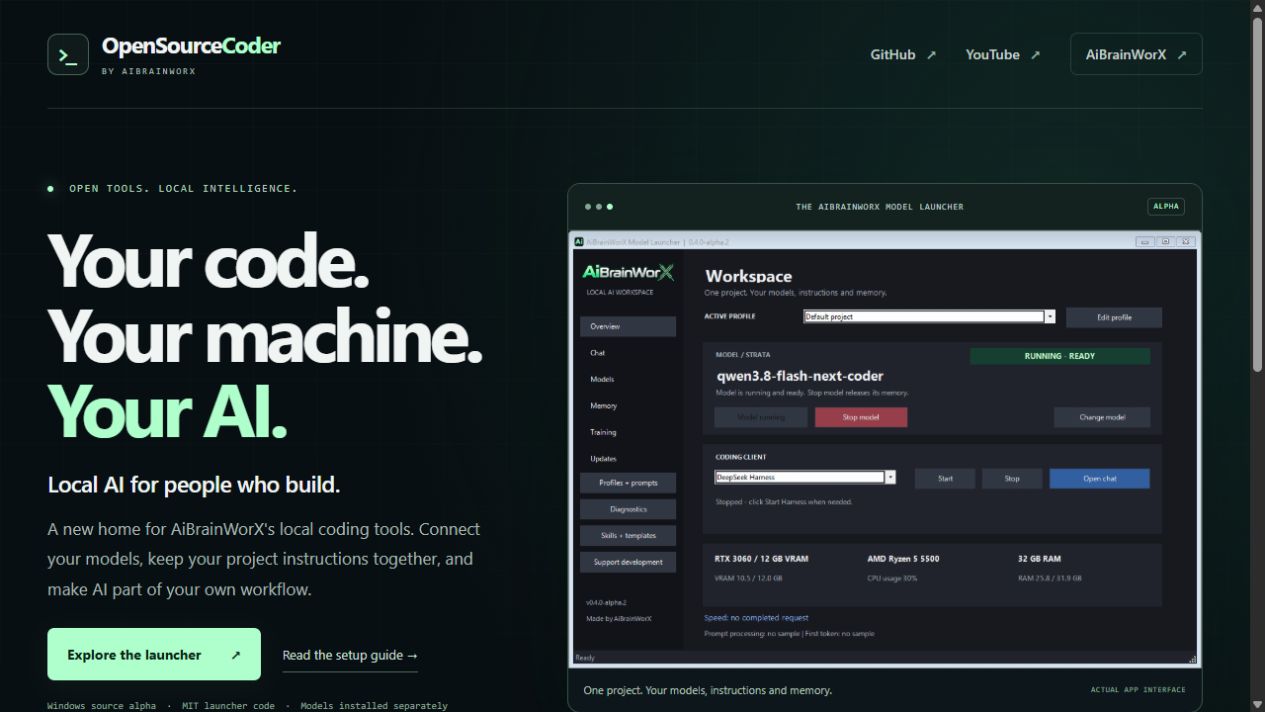Open Diagnostics in the launcher sidebar
This screenshot has height=712, width=1265.
pos(628,509)
